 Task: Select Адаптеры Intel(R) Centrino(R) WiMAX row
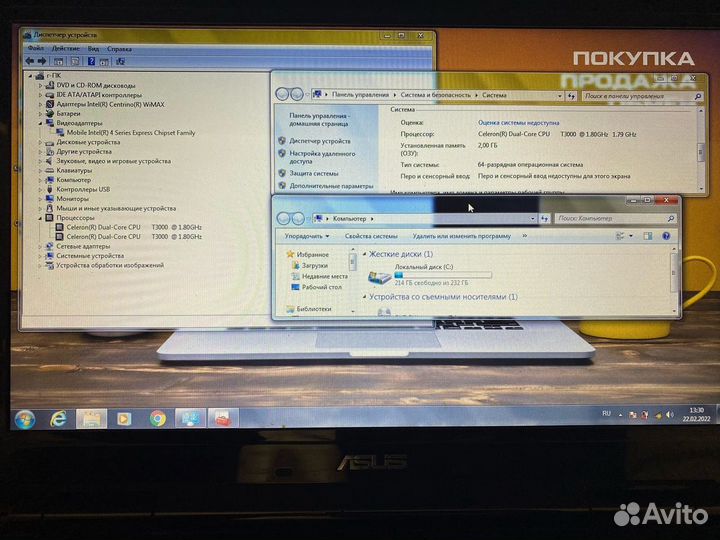coord(110,104)
